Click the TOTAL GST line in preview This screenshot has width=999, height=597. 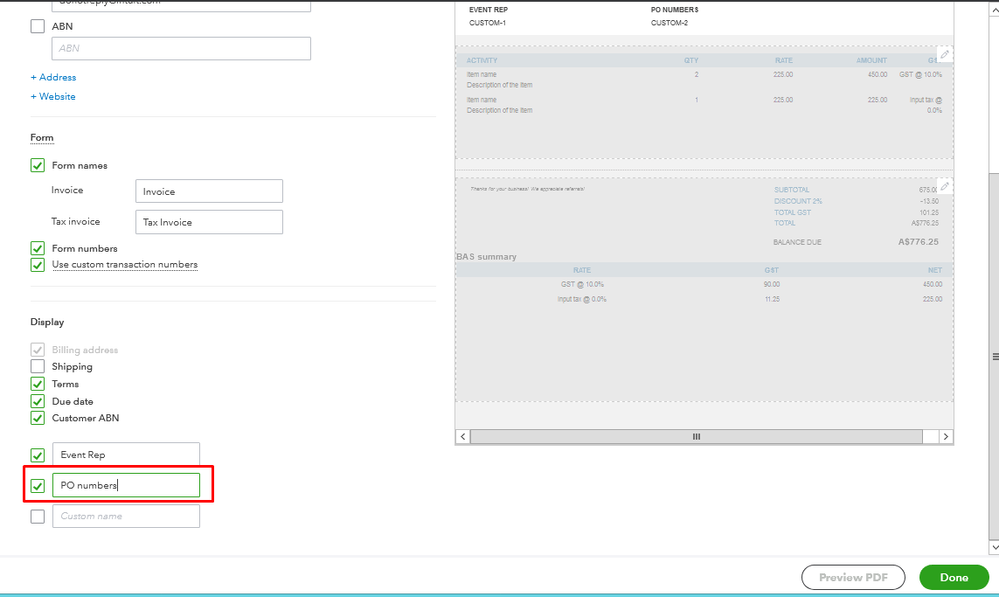pos(793,213)
